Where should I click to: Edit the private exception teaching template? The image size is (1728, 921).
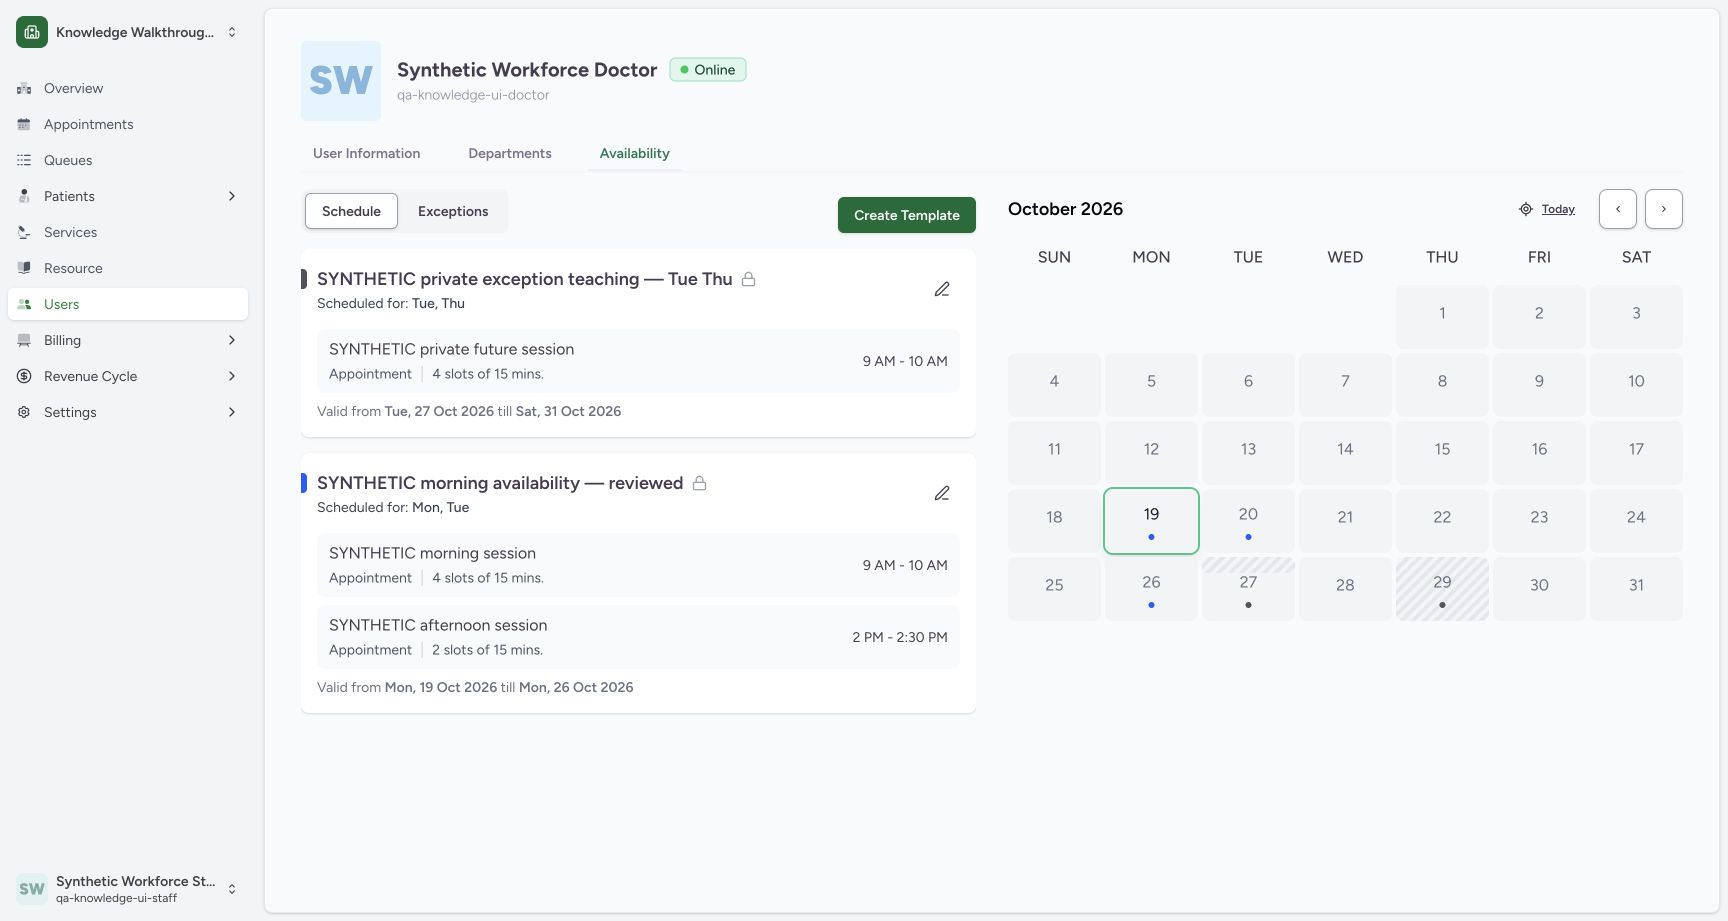coord(942,289)
